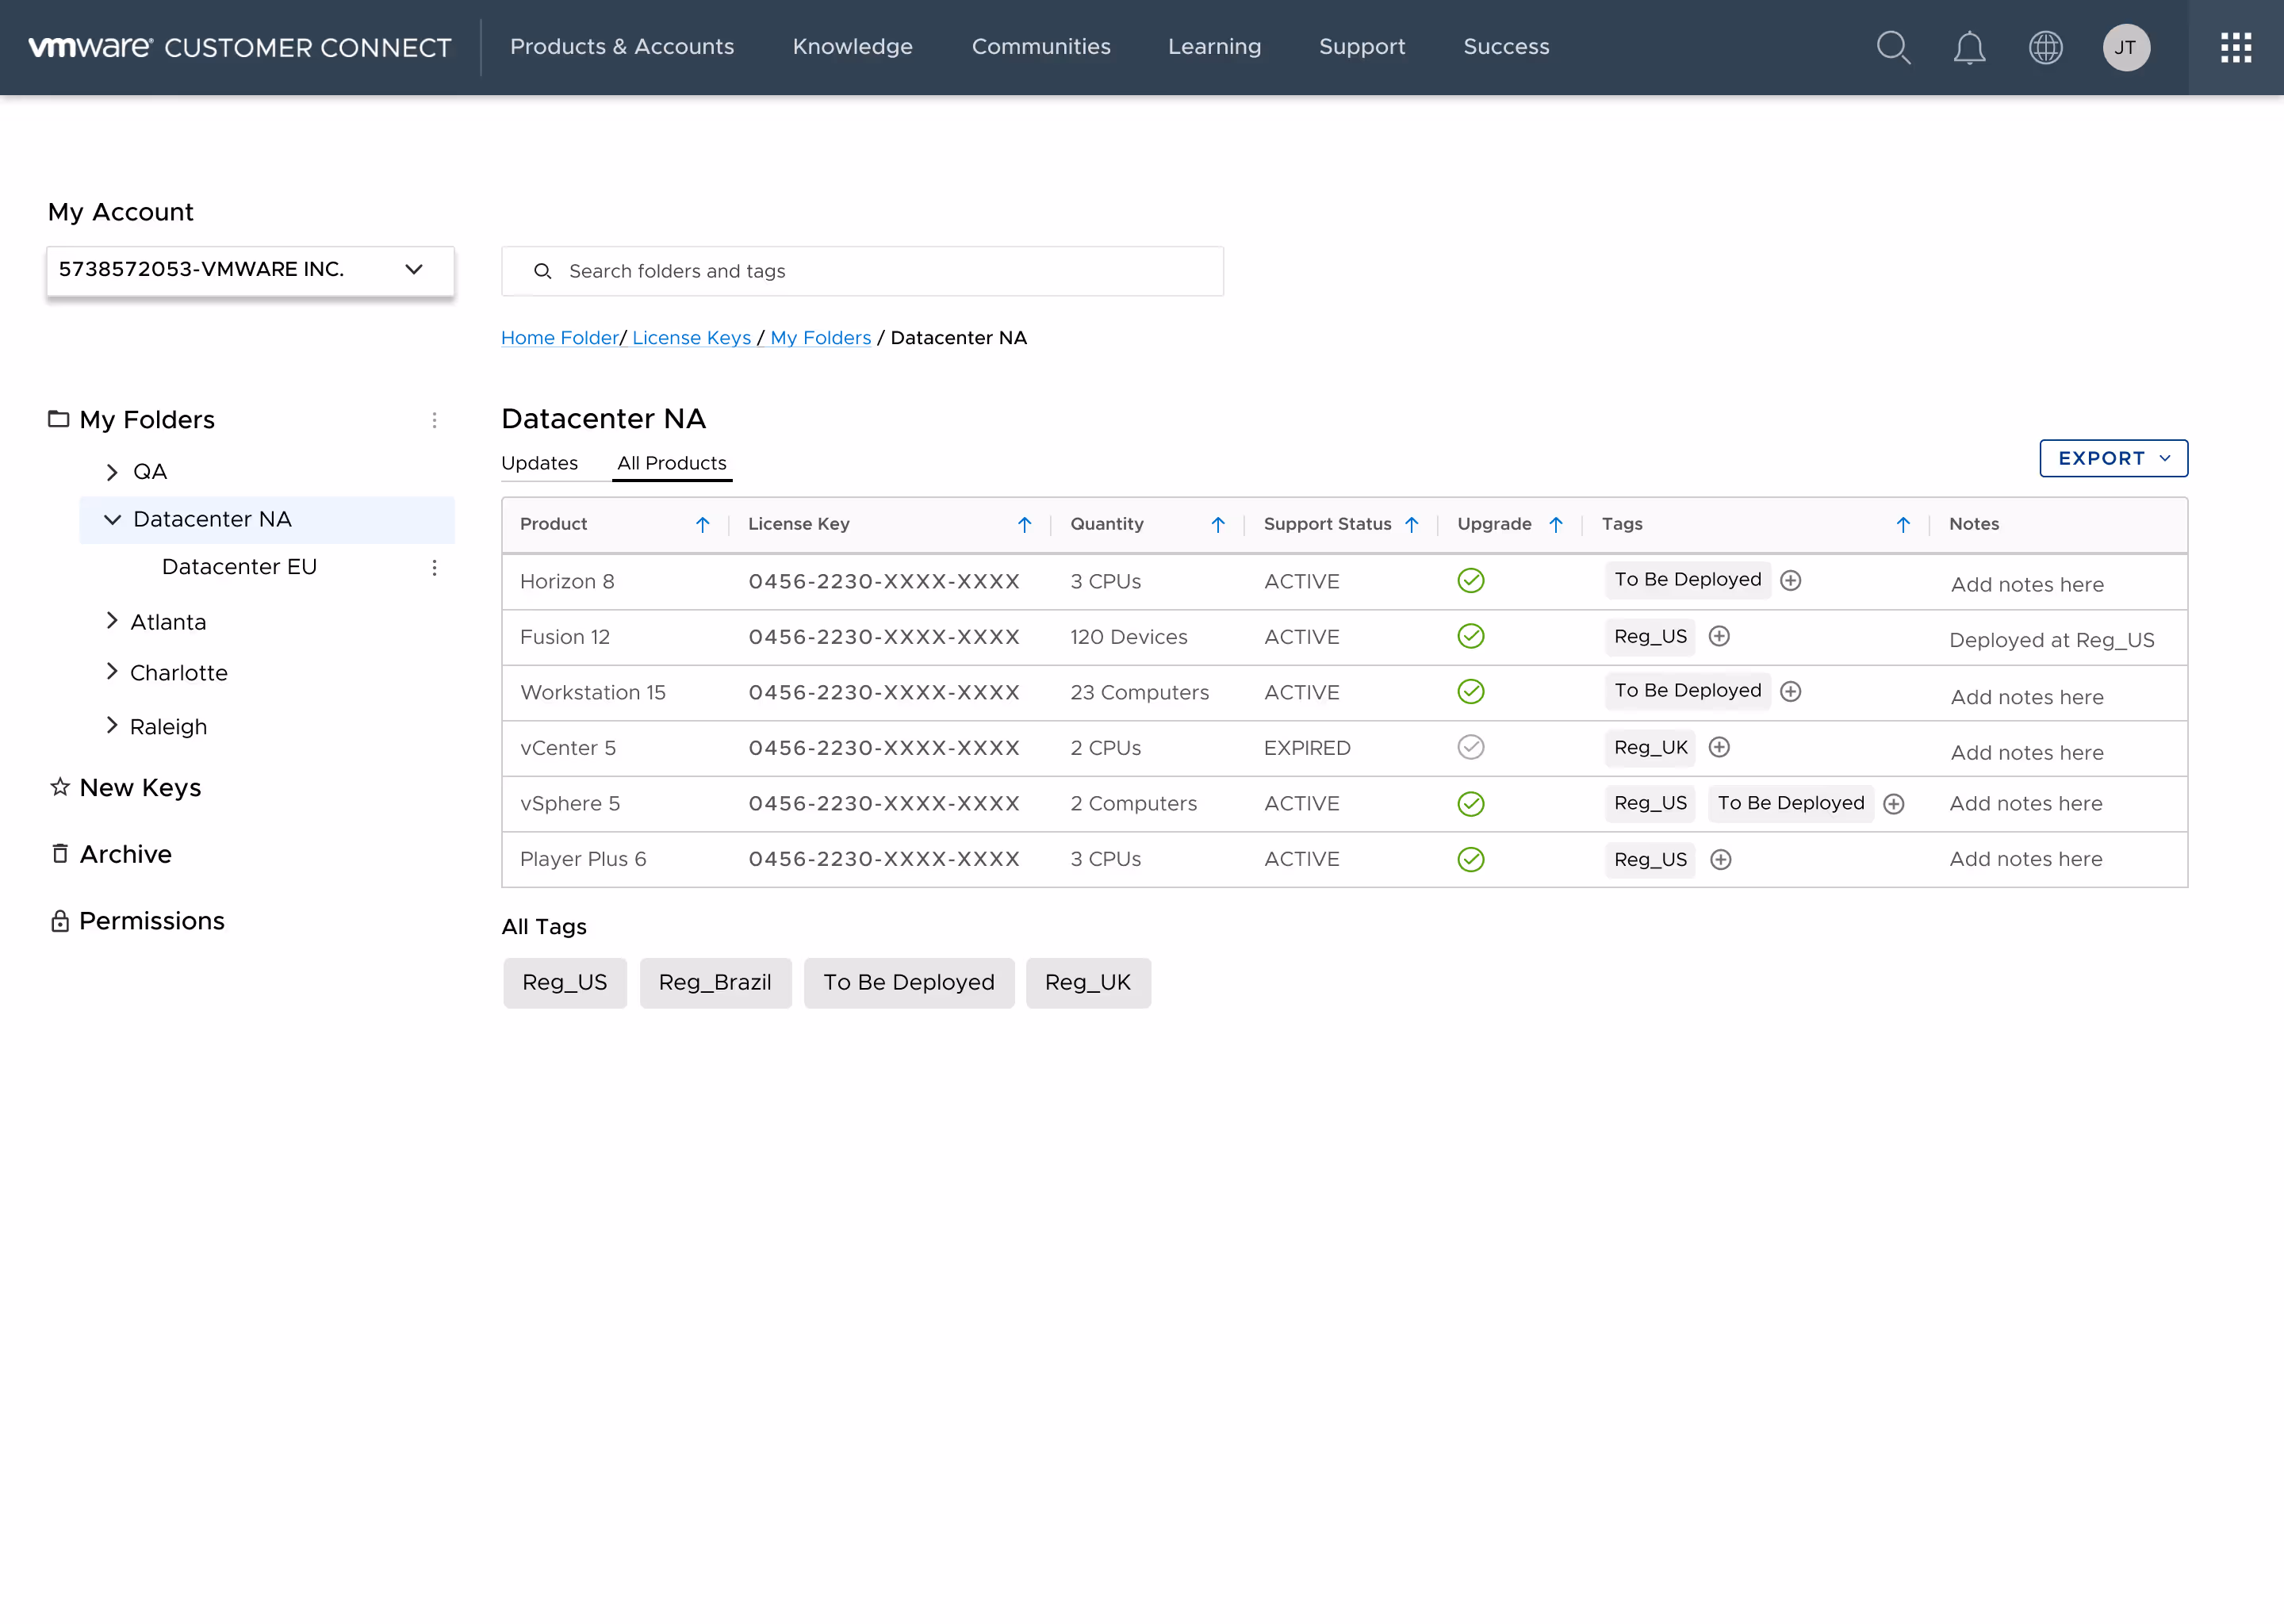Click the Search folders and tags field
Image resolution: width=2284 pixels, height=1624 pixels.
coord(862,271)
